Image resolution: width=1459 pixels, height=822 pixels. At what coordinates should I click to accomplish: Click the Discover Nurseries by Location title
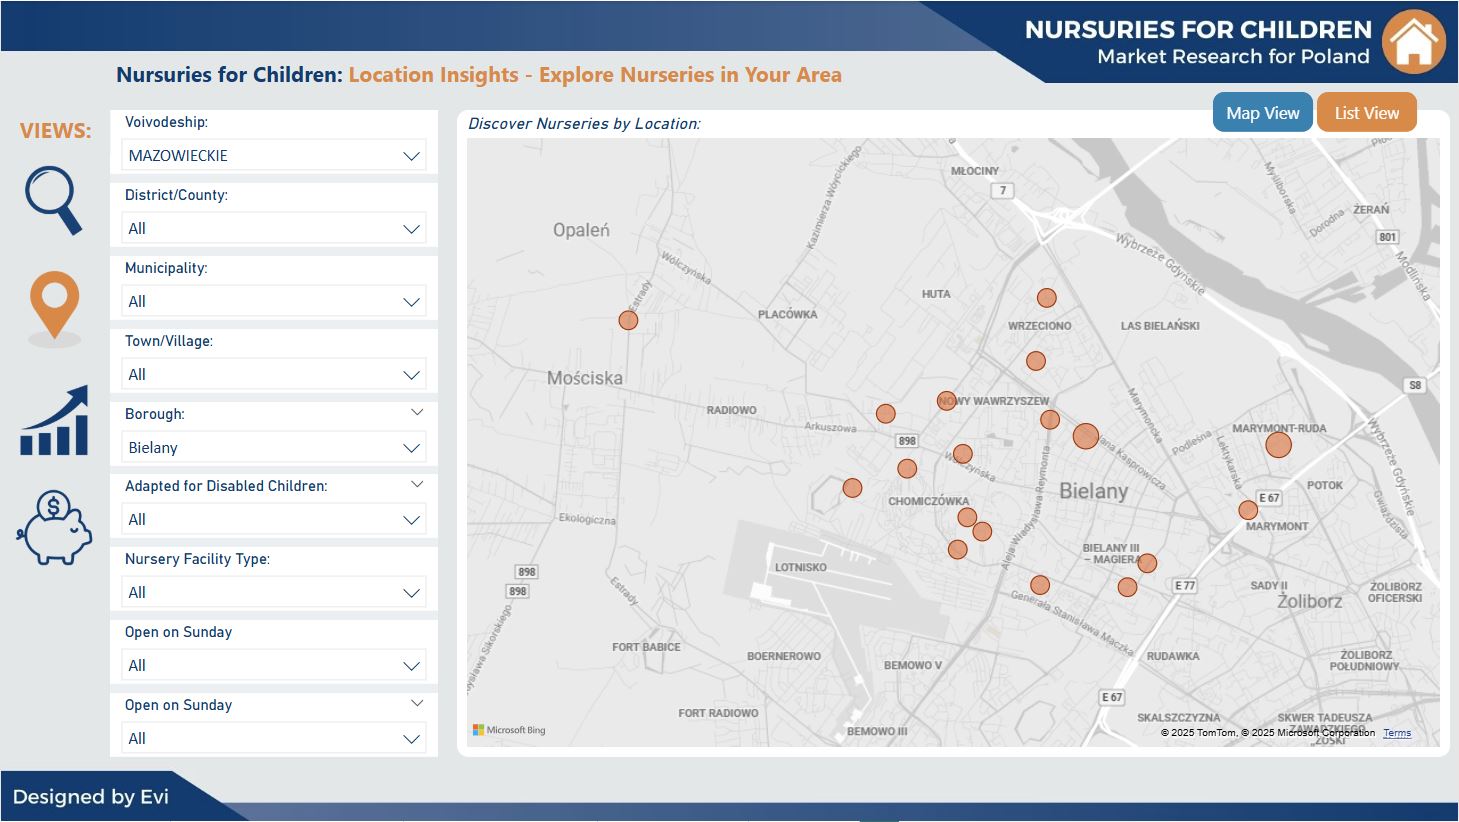click(x=584, y=124)
